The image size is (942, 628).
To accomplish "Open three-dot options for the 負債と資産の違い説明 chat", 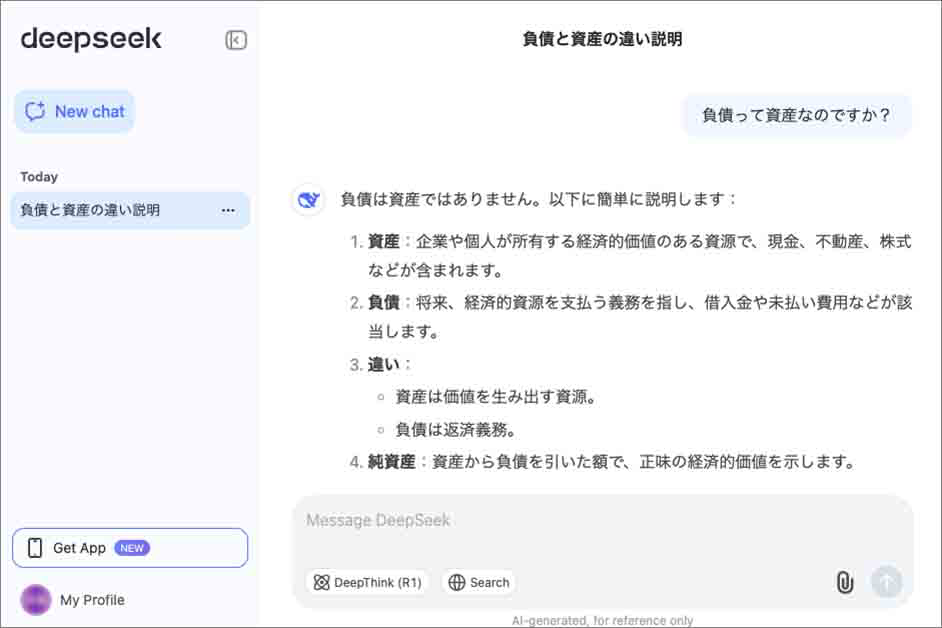I will point(228,211).
